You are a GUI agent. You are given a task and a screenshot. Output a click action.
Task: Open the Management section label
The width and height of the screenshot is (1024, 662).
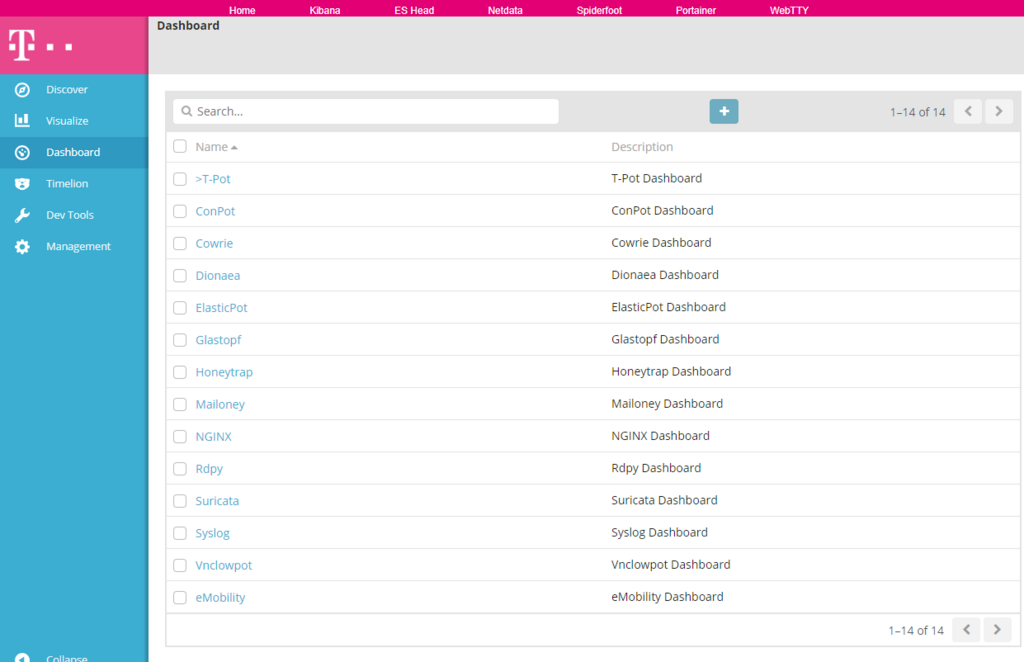[x=78, y=246]
